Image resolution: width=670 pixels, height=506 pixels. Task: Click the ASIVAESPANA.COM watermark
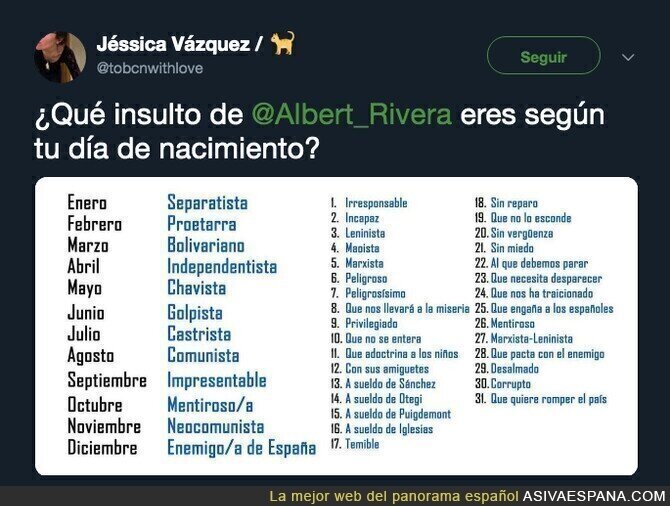pos(594,496)
